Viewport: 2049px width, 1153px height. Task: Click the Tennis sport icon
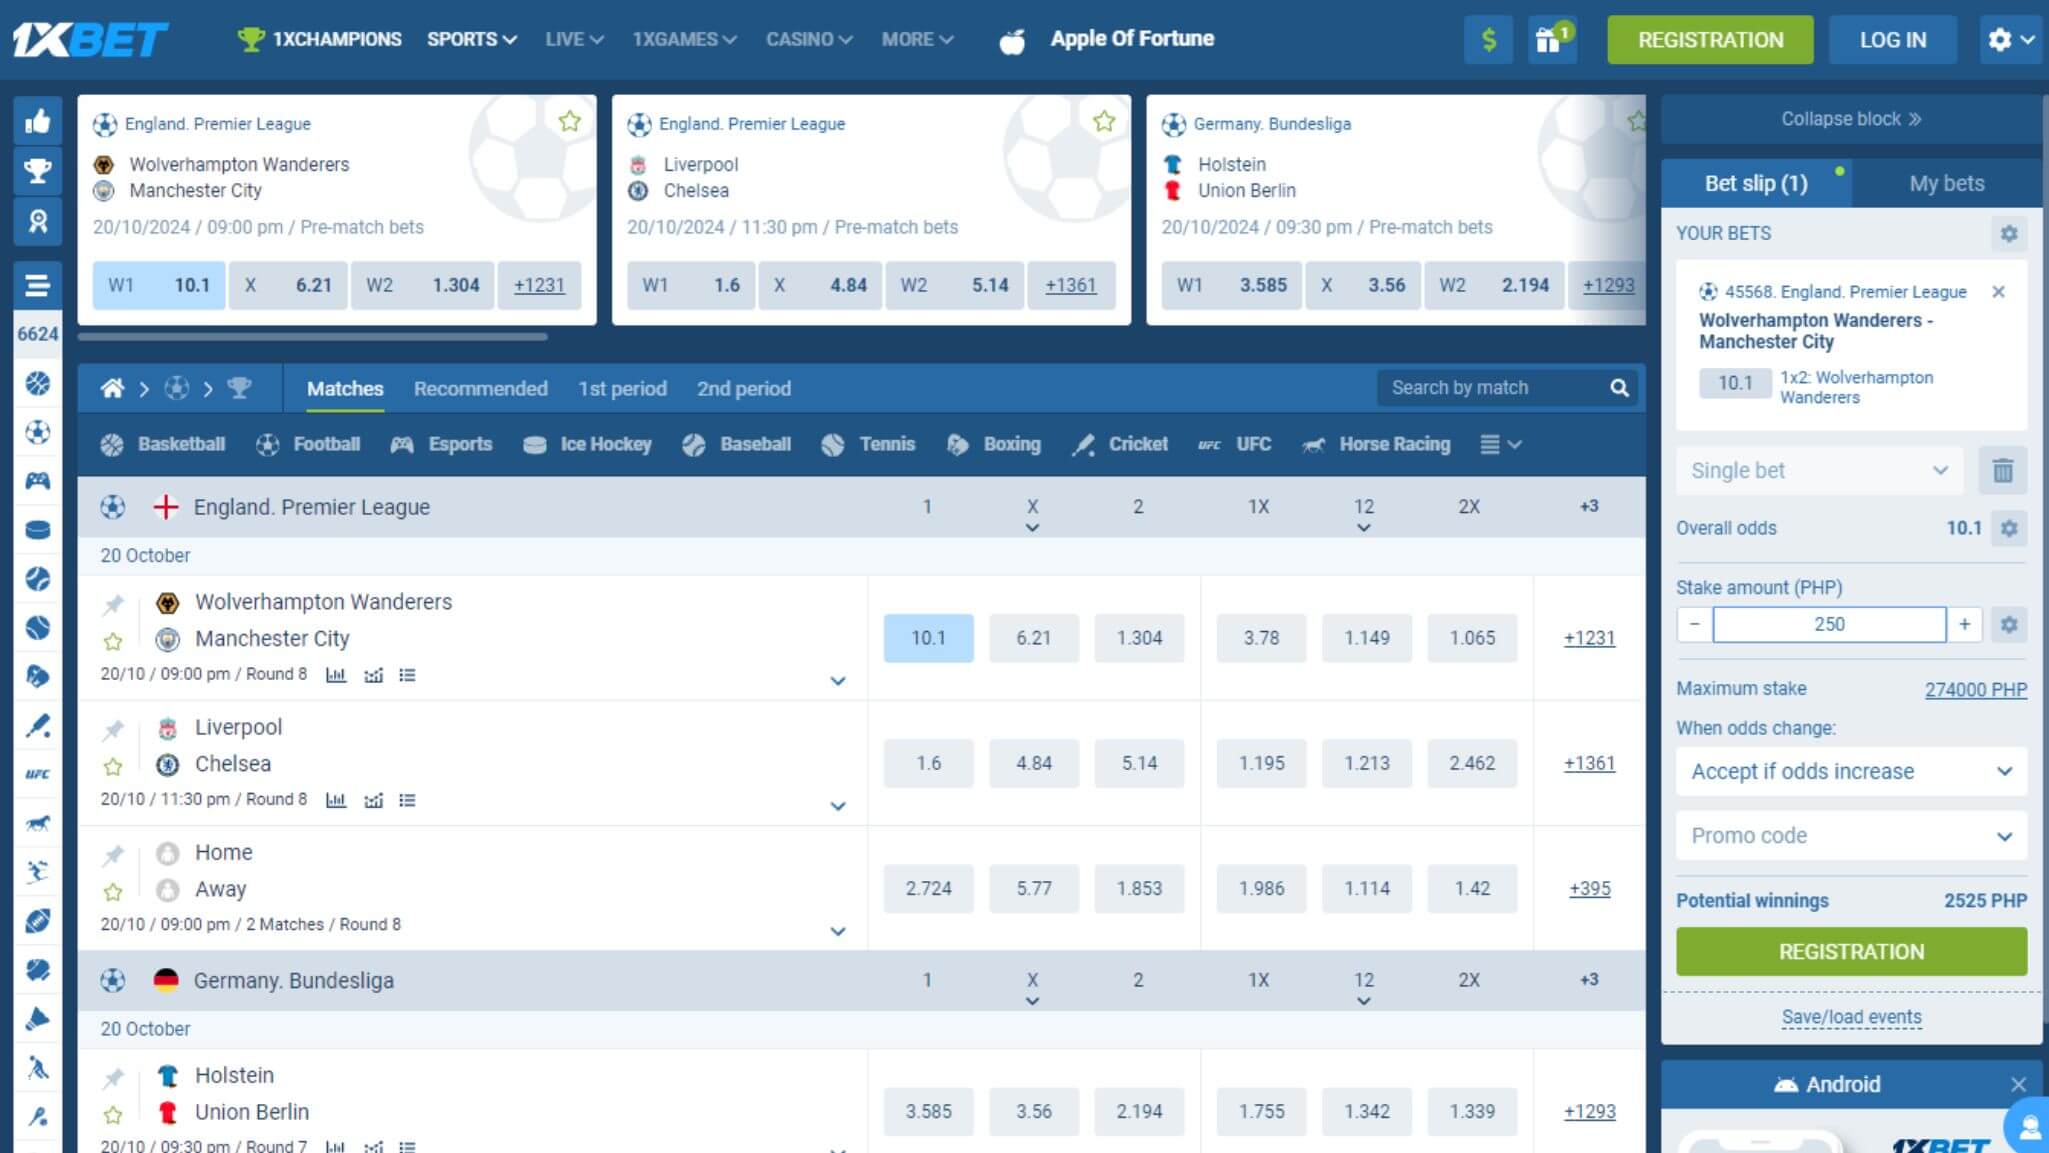click(x=833, y=445)
